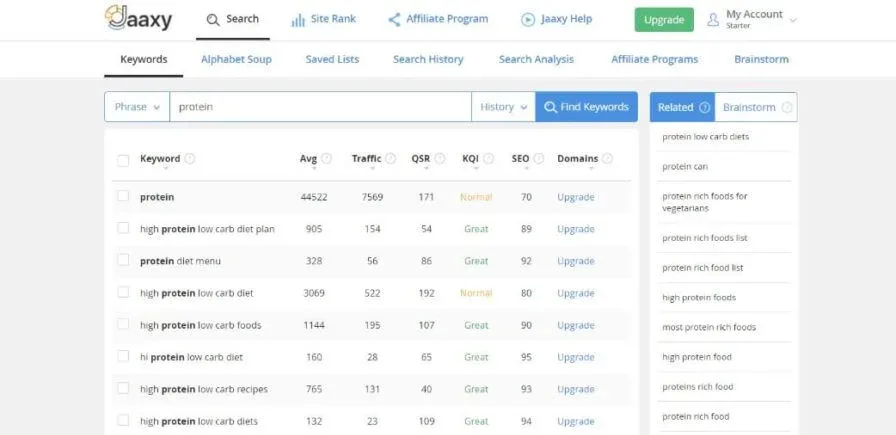
Task: Click related term 'protein low carb diets'
Action: pyautogui.click(x=706, y=137)
